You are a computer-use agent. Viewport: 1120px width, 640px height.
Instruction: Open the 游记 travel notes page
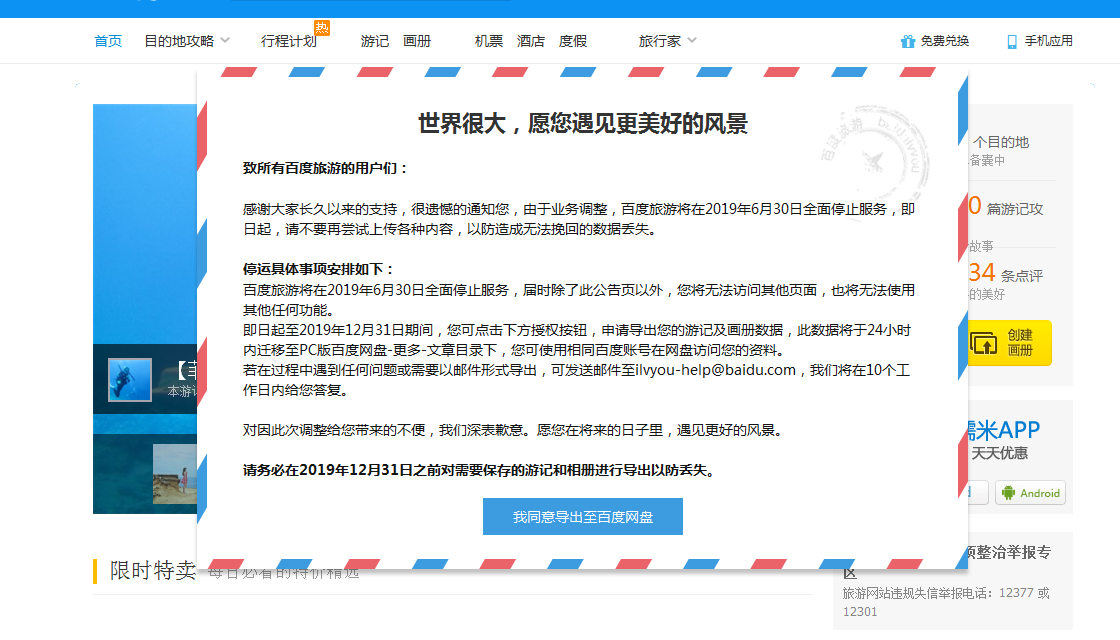tap(375, 41)
